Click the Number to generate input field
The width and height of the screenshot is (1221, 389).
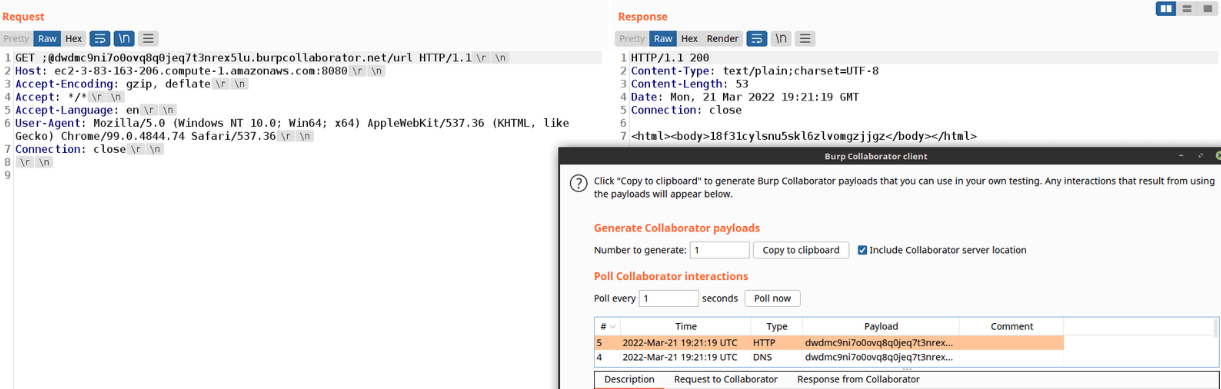coord(719,250)
